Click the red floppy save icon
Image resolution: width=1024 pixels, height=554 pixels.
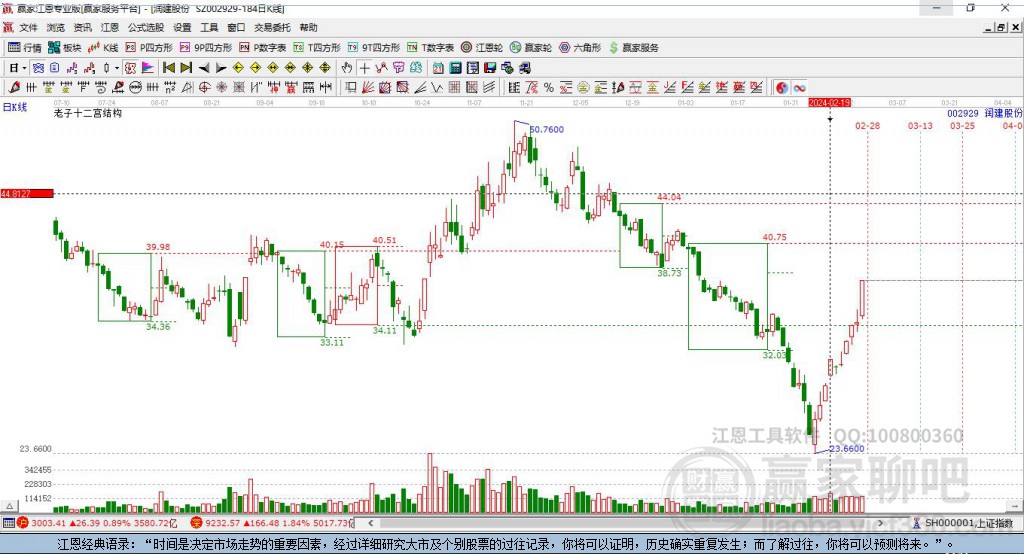click(490, 68)
